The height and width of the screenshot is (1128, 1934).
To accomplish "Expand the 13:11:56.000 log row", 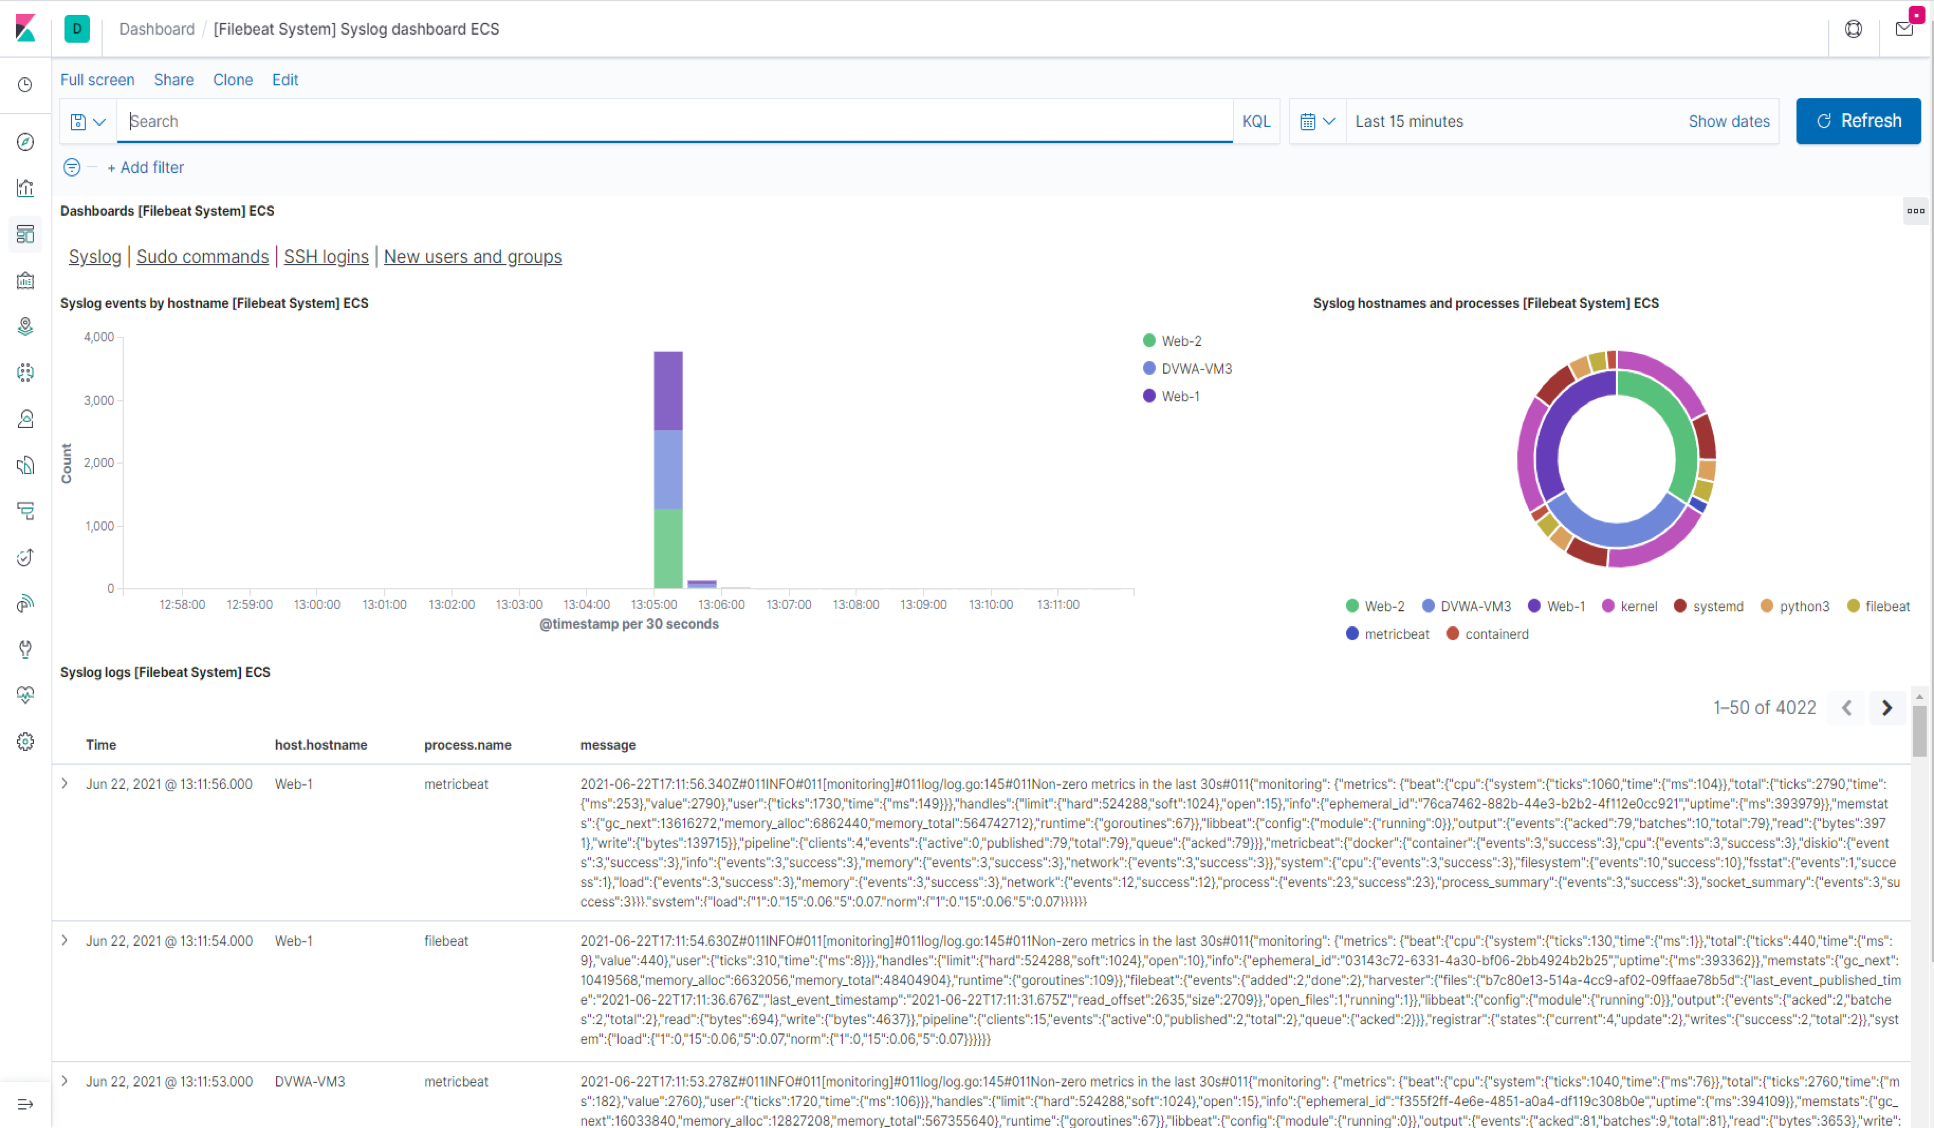I will pyautogui.click(x=65, y=784).
